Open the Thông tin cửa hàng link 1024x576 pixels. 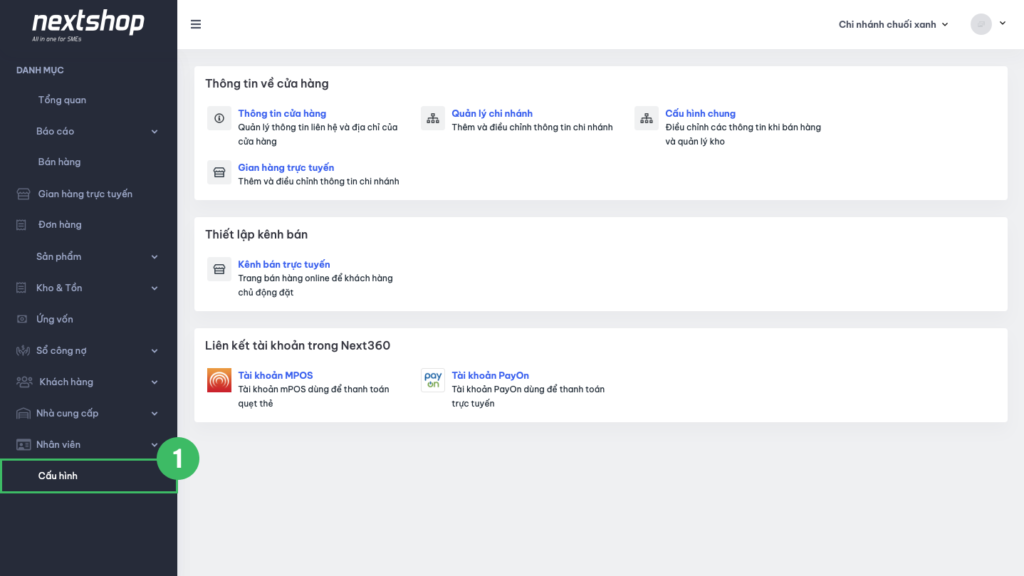coord(282,113)
